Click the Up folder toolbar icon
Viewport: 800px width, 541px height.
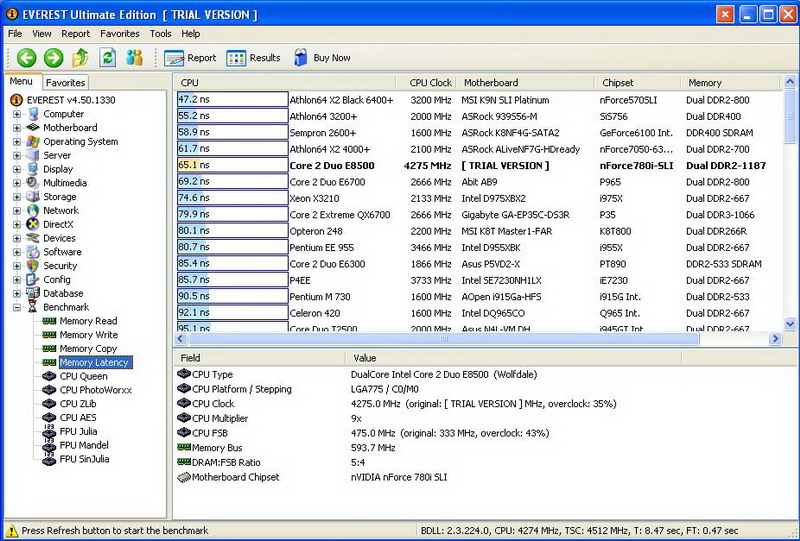pyautogui.click(x=80, y=58)
